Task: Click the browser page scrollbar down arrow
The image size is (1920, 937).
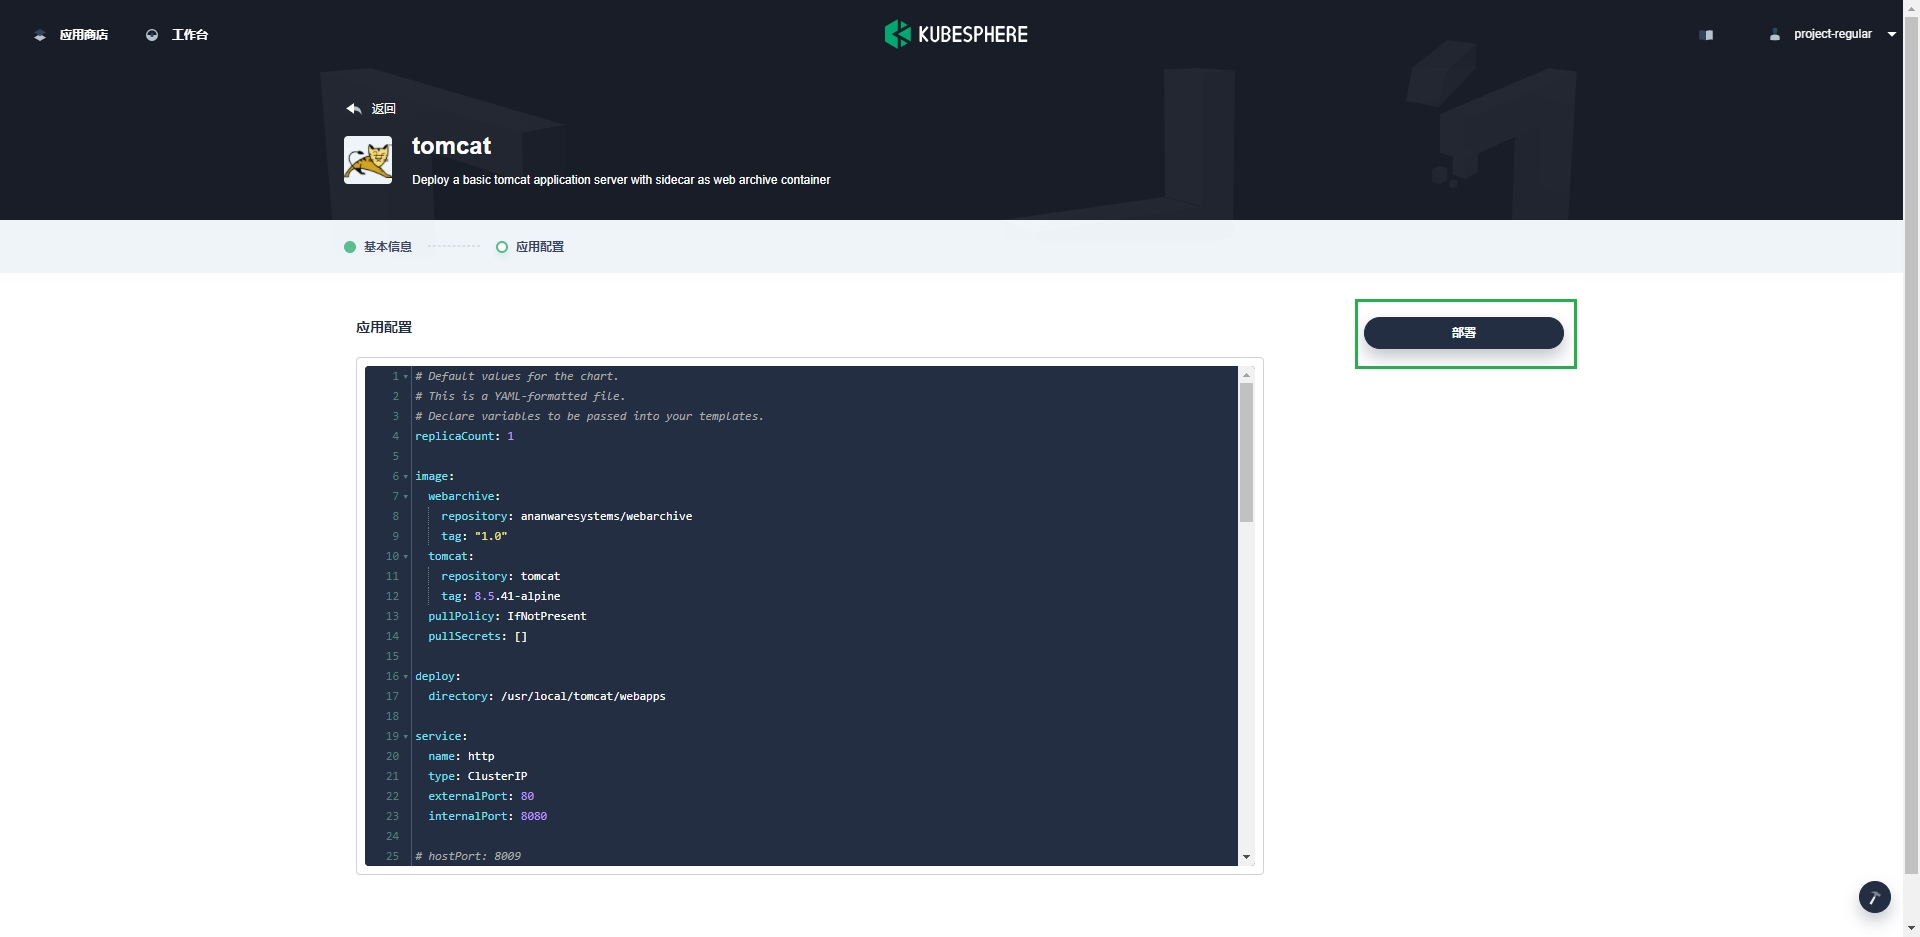Action: pyautogui.click(x=1911, y=929)
